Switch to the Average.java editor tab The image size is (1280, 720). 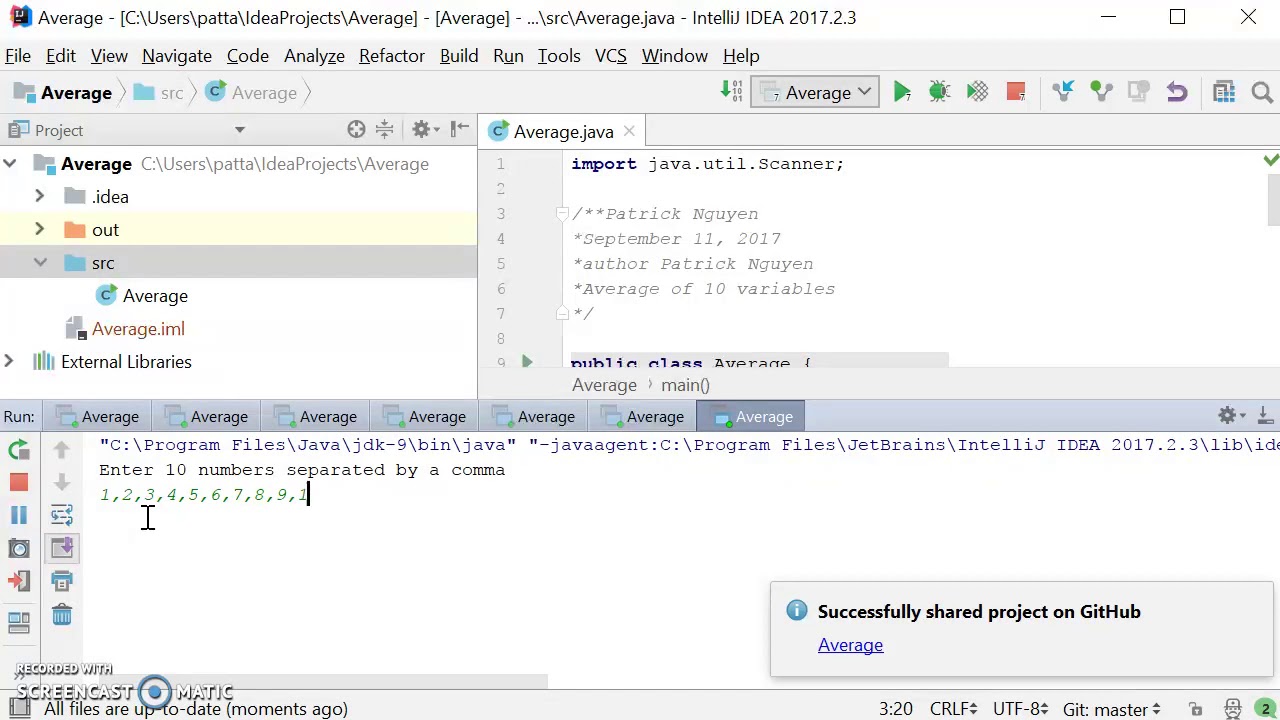tap(563, 132)
